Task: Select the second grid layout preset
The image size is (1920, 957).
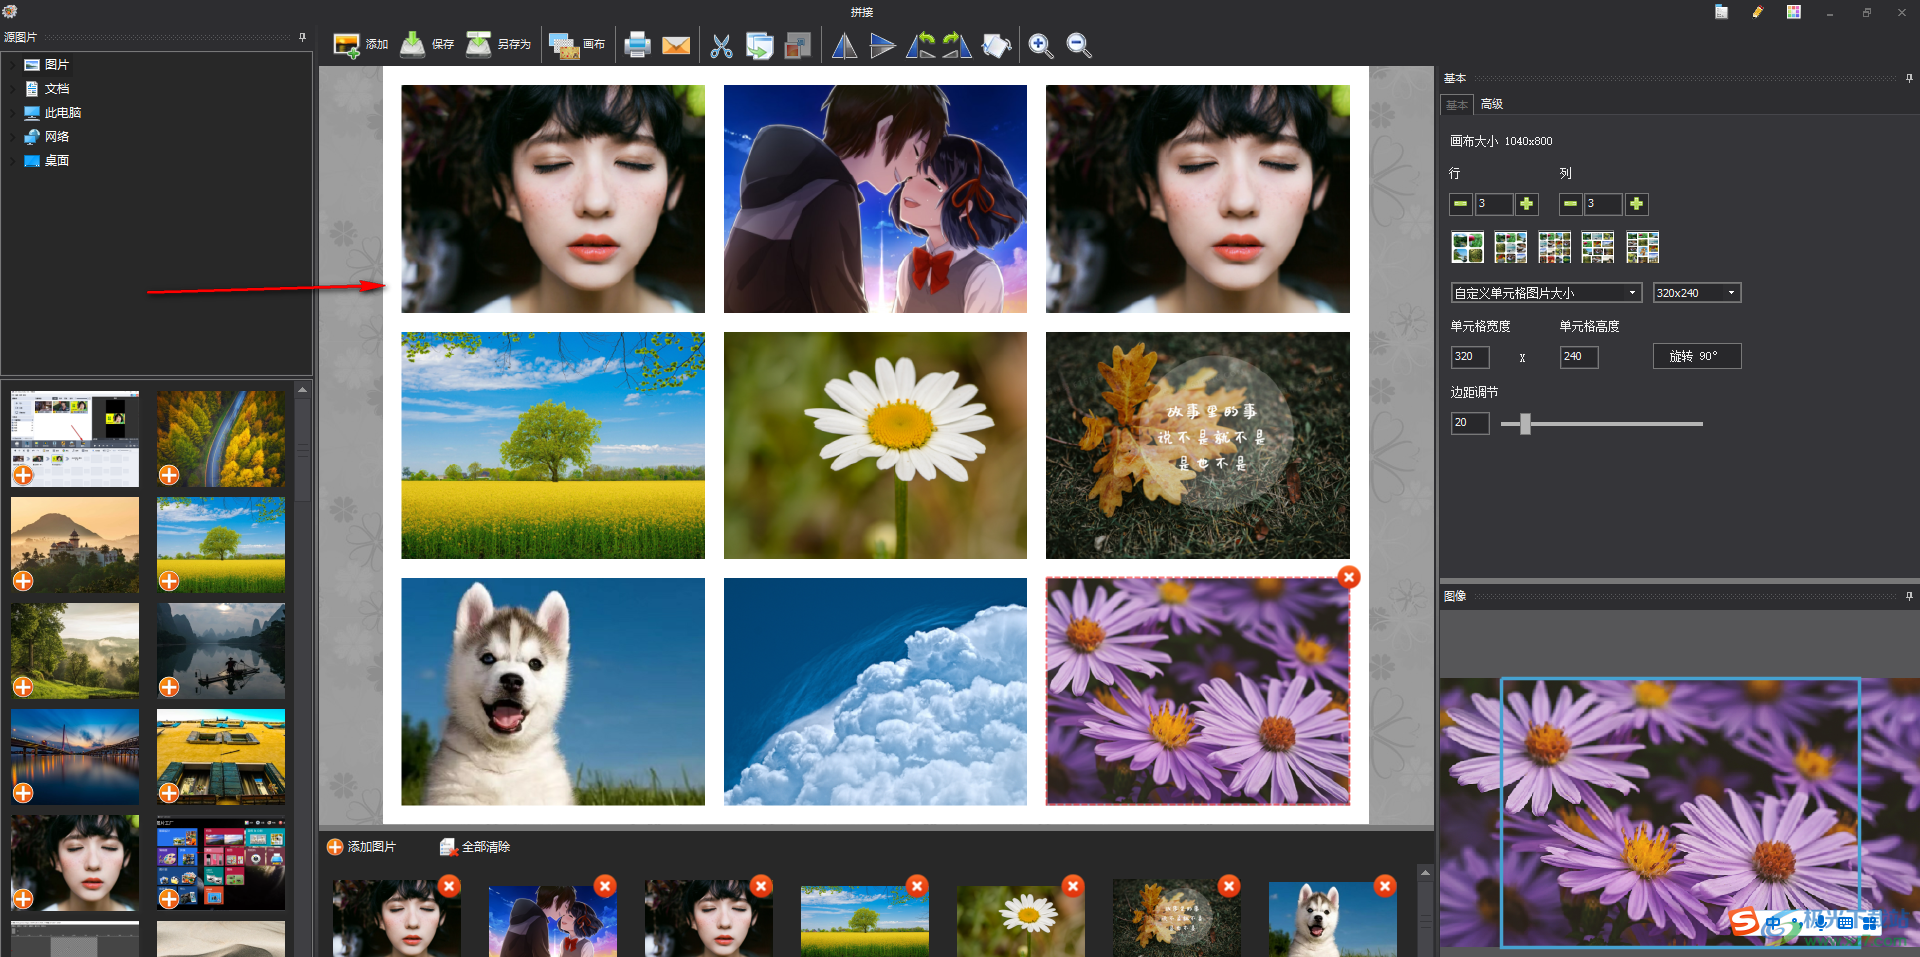Action: [x=1510, y=247]
